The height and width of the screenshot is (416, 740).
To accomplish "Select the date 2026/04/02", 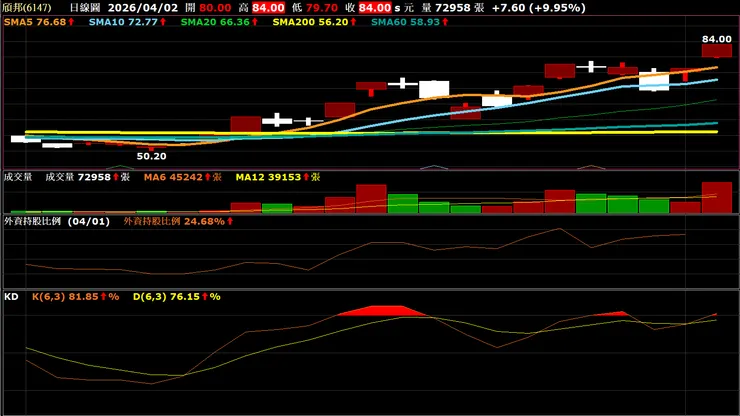I will point(143,8).
